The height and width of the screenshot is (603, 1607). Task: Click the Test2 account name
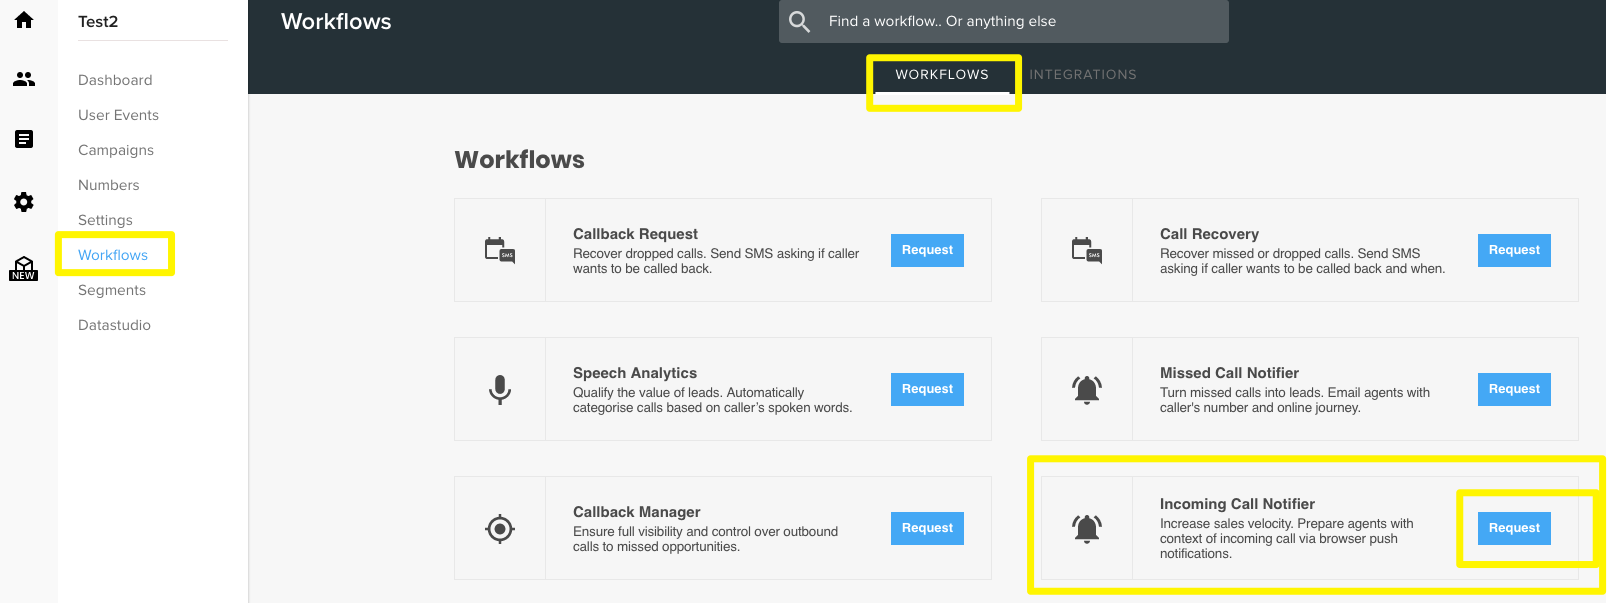click(98, 21)
